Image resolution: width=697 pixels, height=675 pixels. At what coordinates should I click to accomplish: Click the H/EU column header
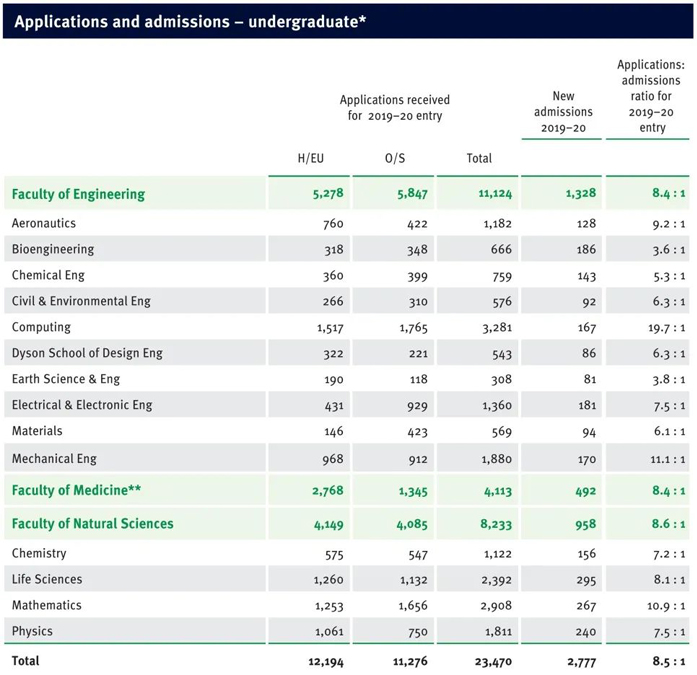[x=310, y=158]
